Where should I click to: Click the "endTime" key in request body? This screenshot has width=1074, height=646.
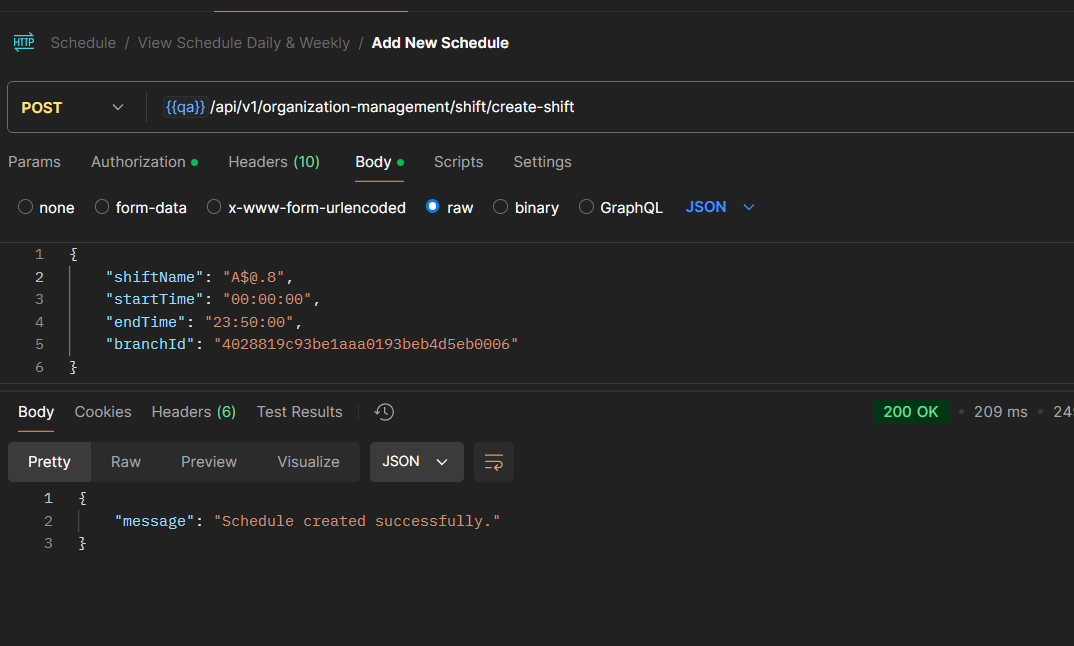pos(145,322)
